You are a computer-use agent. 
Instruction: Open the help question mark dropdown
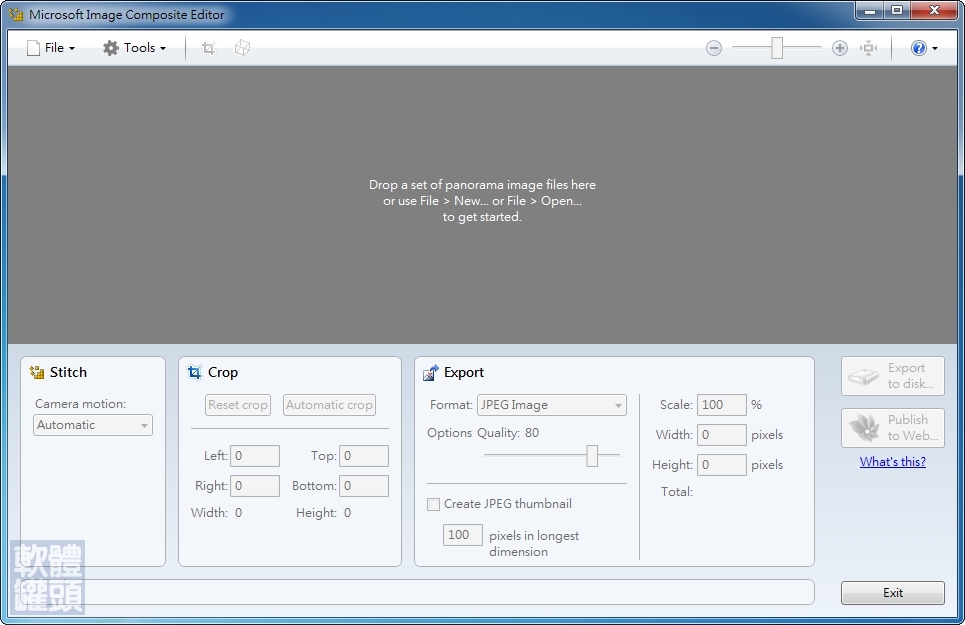coord(924,48)
